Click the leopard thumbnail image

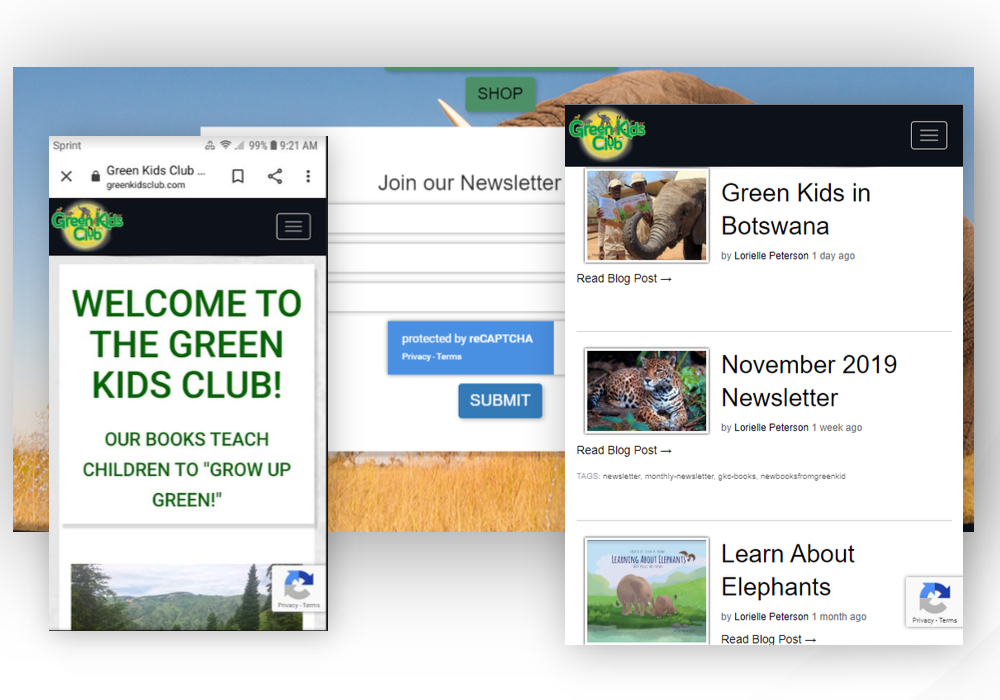click(x=646, y=391)
